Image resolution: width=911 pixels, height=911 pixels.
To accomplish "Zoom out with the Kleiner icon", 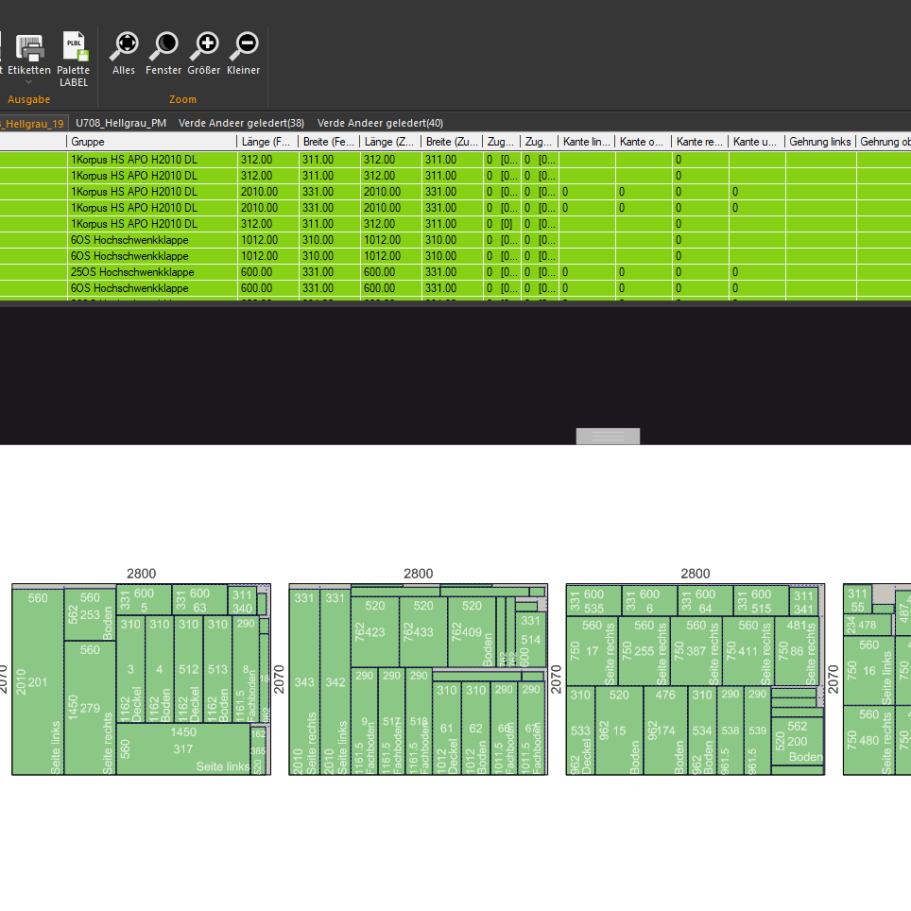I will 243,46.
